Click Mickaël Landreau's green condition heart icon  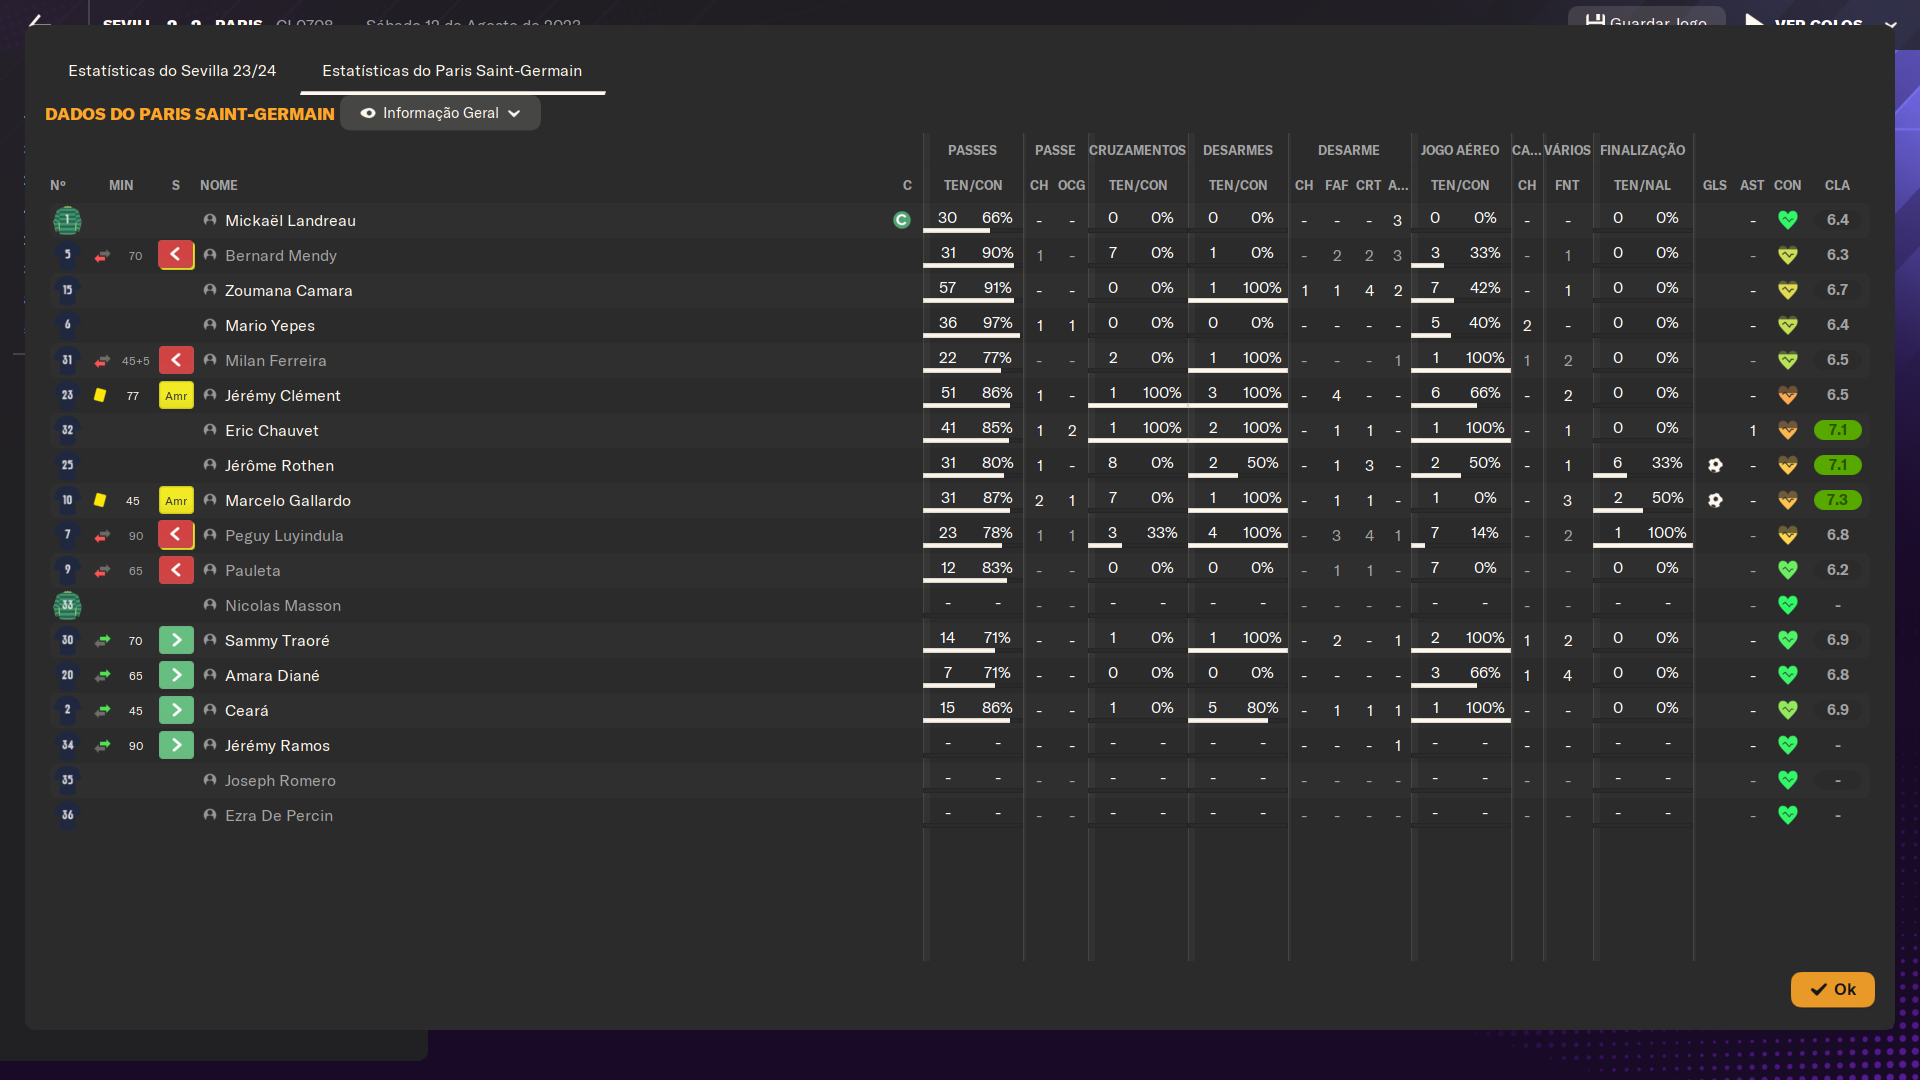coord(1788,220)
